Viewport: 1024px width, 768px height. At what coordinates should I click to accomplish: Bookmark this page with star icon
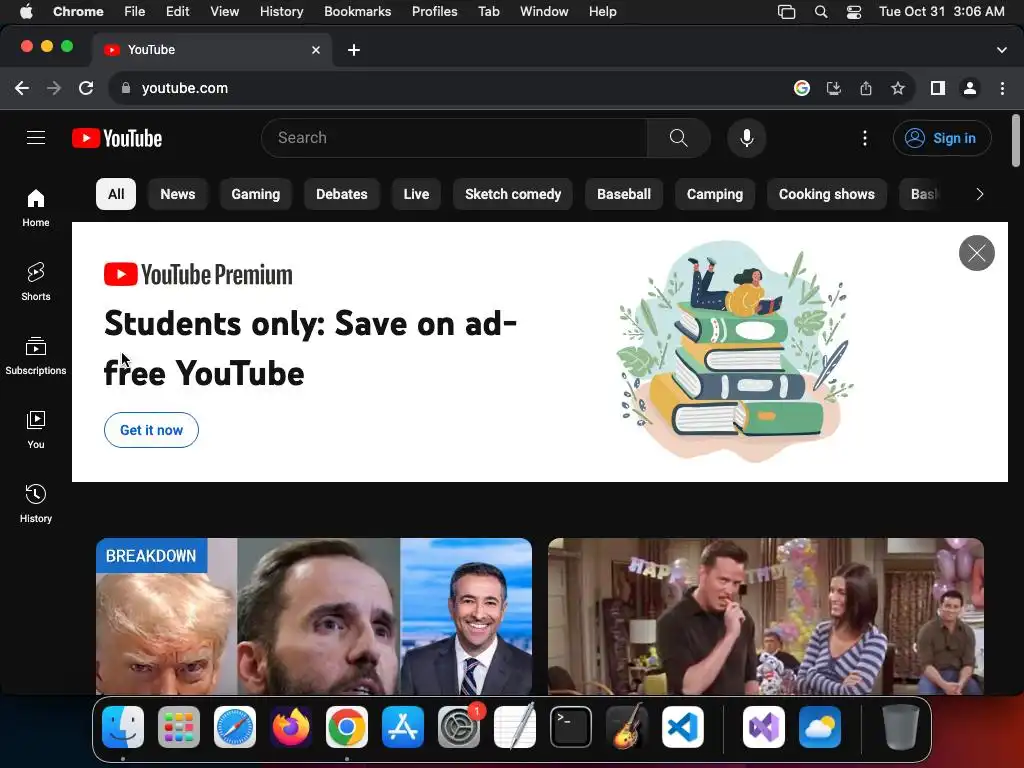click(x=898, y=88)
